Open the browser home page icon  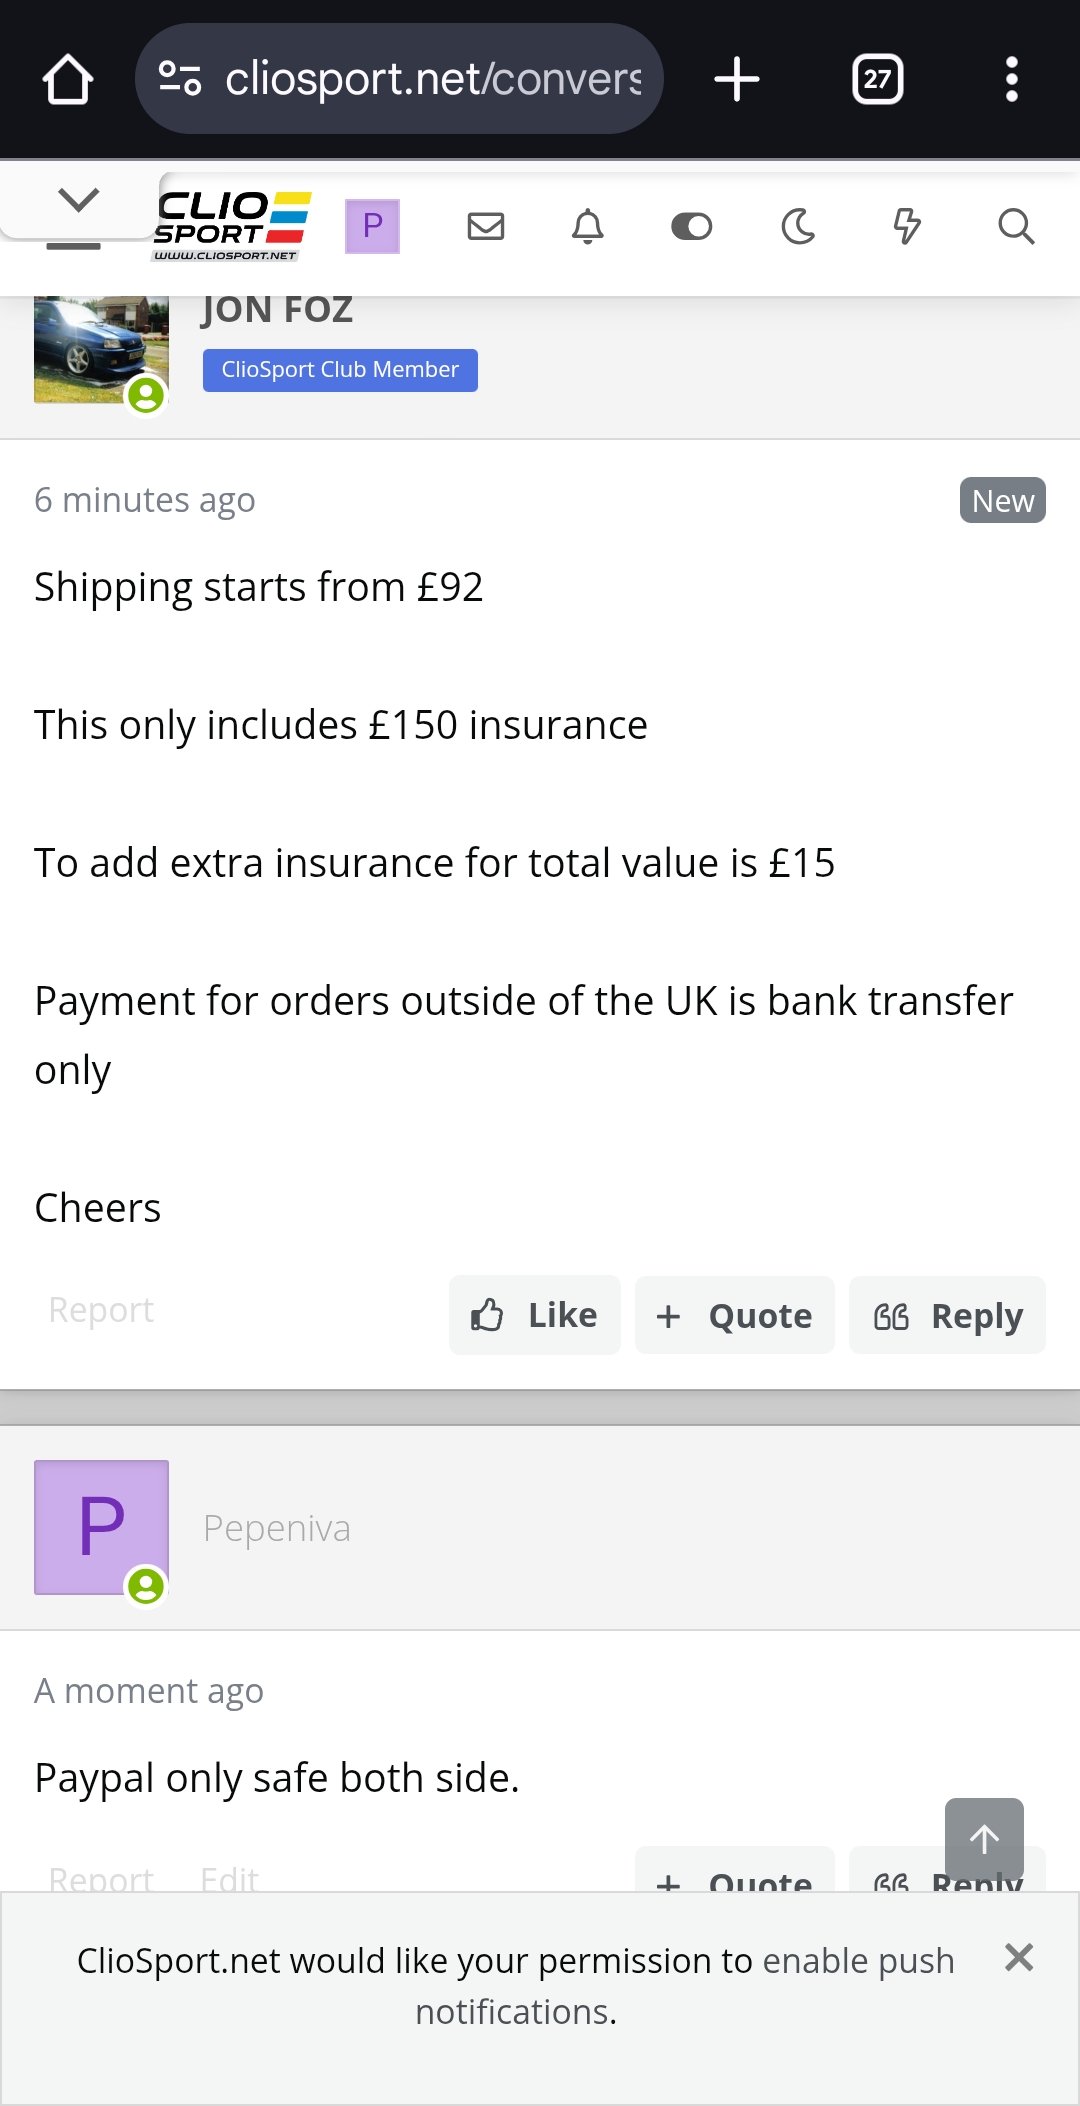point(68,79)
